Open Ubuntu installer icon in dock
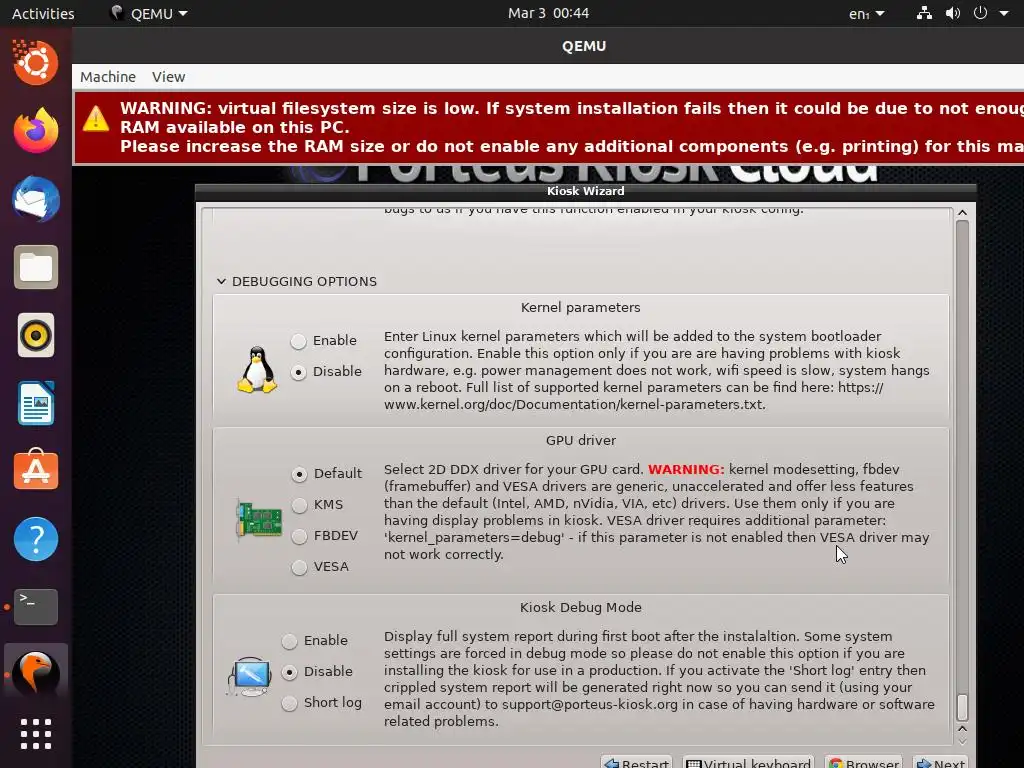Viewport: 1024px width, 768px height. point(36,63)
